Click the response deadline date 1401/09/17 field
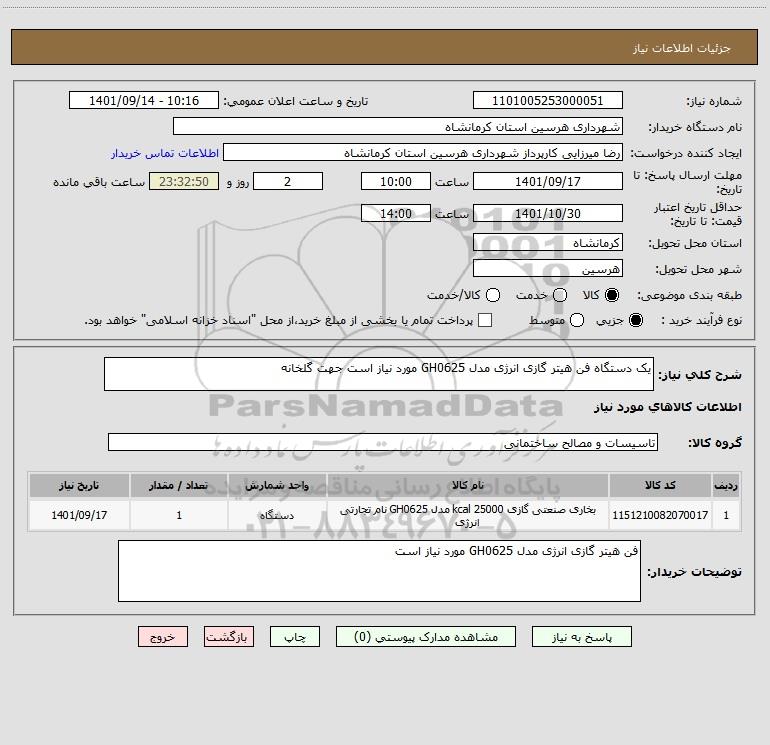The image size is (770, 745). pos(548,181)
